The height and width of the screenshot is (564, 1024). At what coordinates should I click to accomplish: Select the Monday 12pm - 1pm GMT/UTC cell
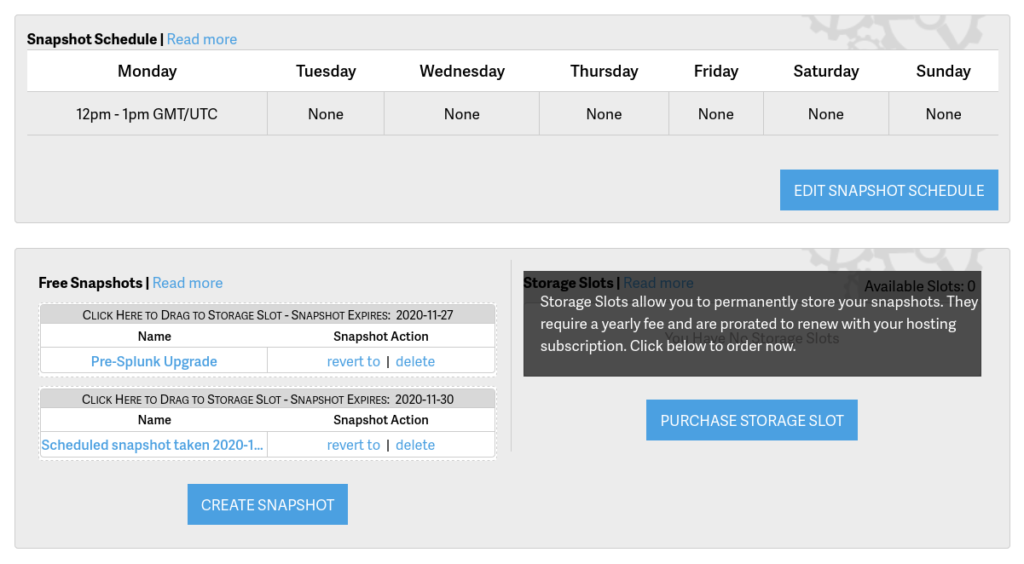tap(147, 114)
